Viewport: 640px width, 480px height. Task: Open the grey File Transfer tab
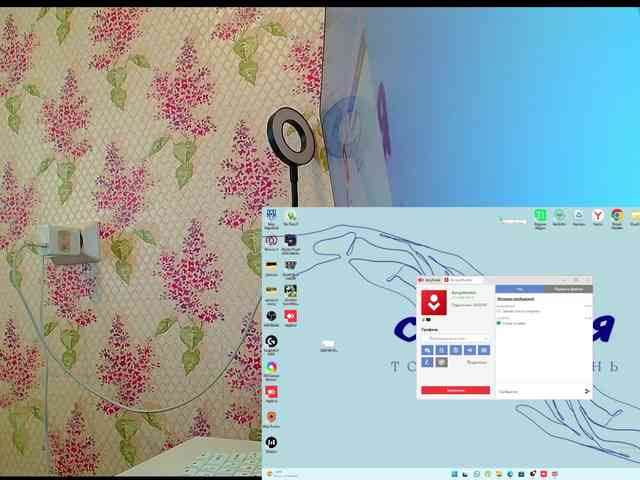tap(568, 289)
